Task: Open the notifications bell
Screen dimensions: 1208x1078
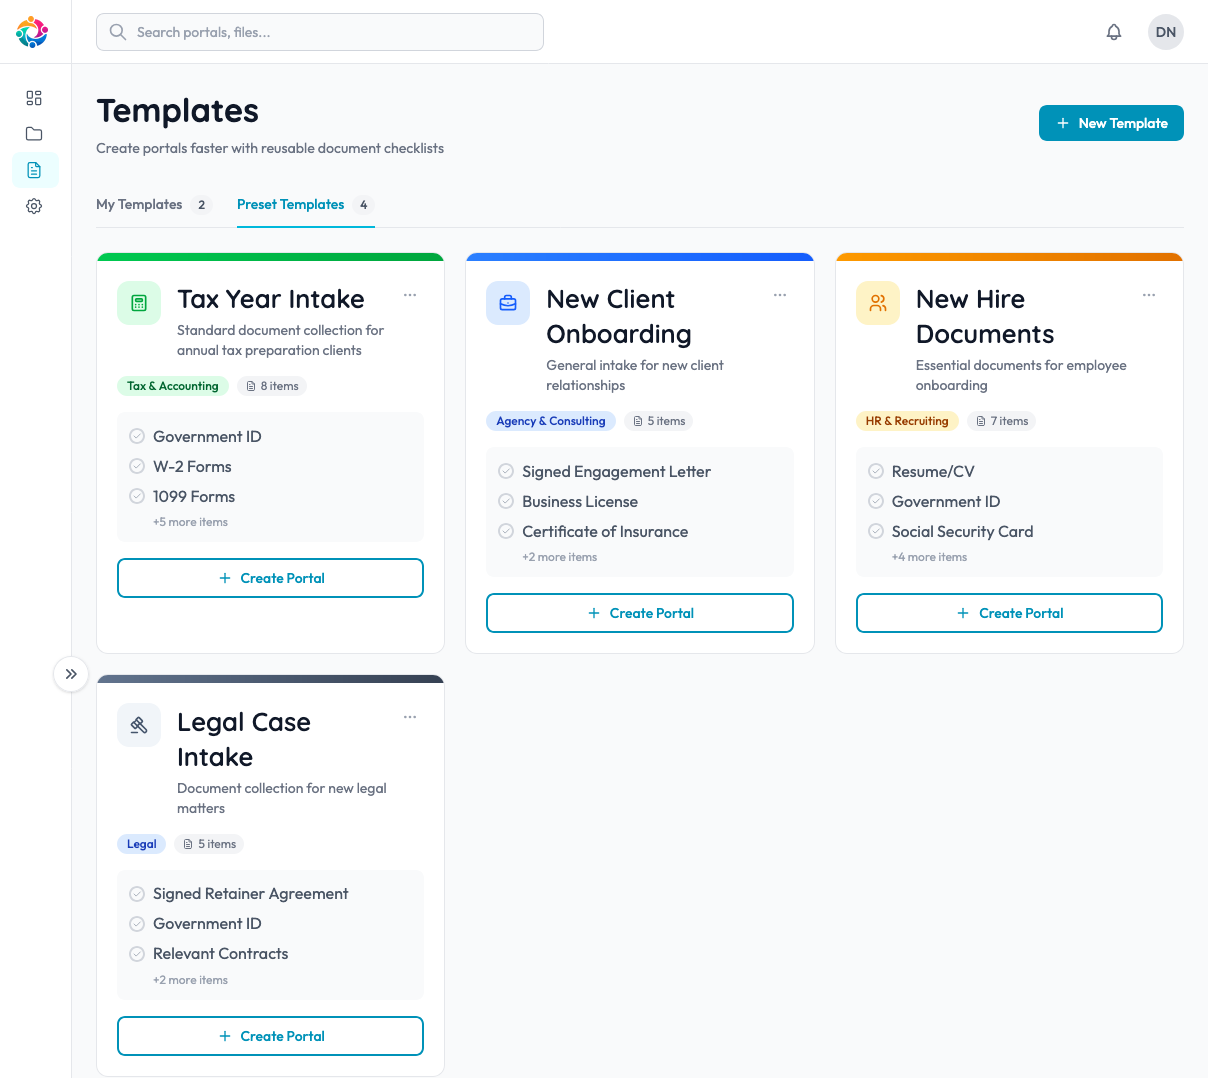Action: [1113, 31]
